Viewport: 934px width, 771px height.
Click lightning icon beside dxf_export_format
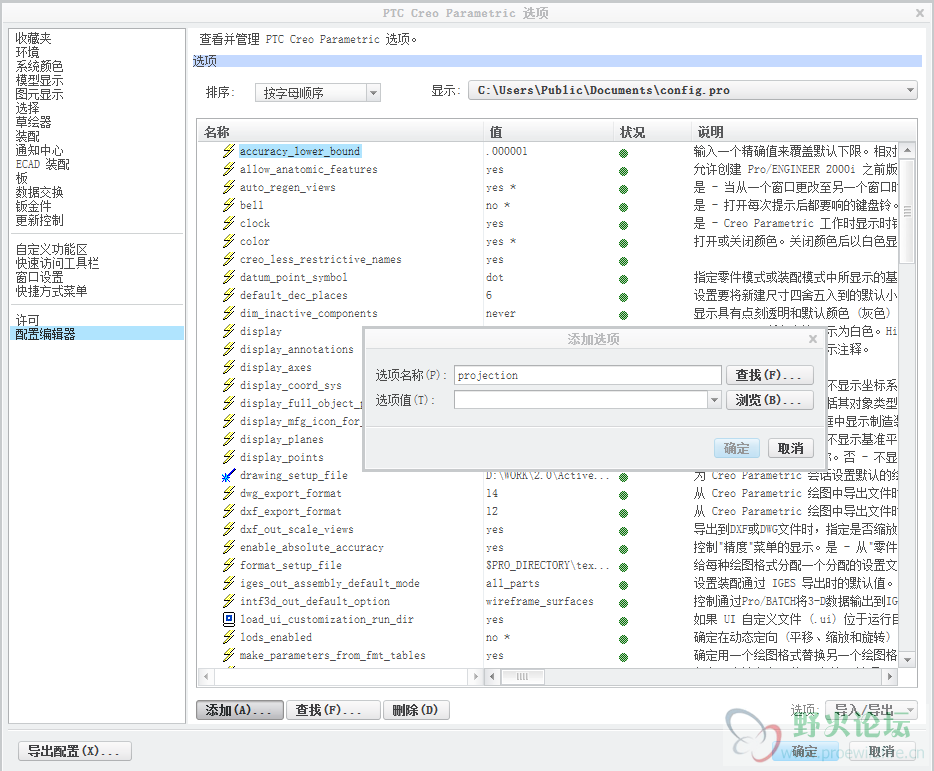click(229, 511)
